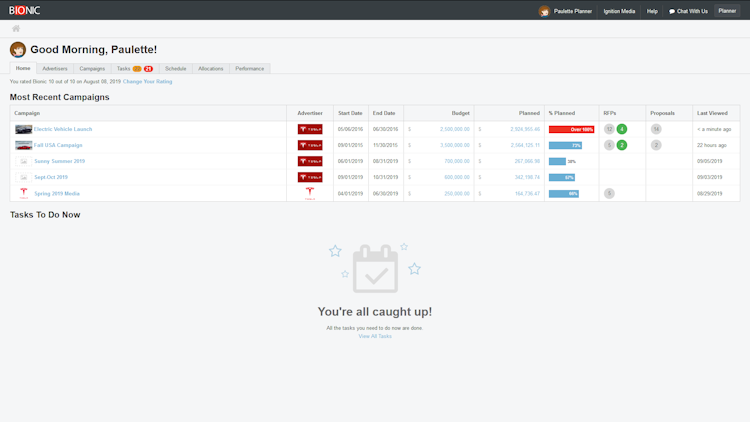Click planned amount 342,198.74
The height and width of the screenshot is (422, 750).
[527, 177]
